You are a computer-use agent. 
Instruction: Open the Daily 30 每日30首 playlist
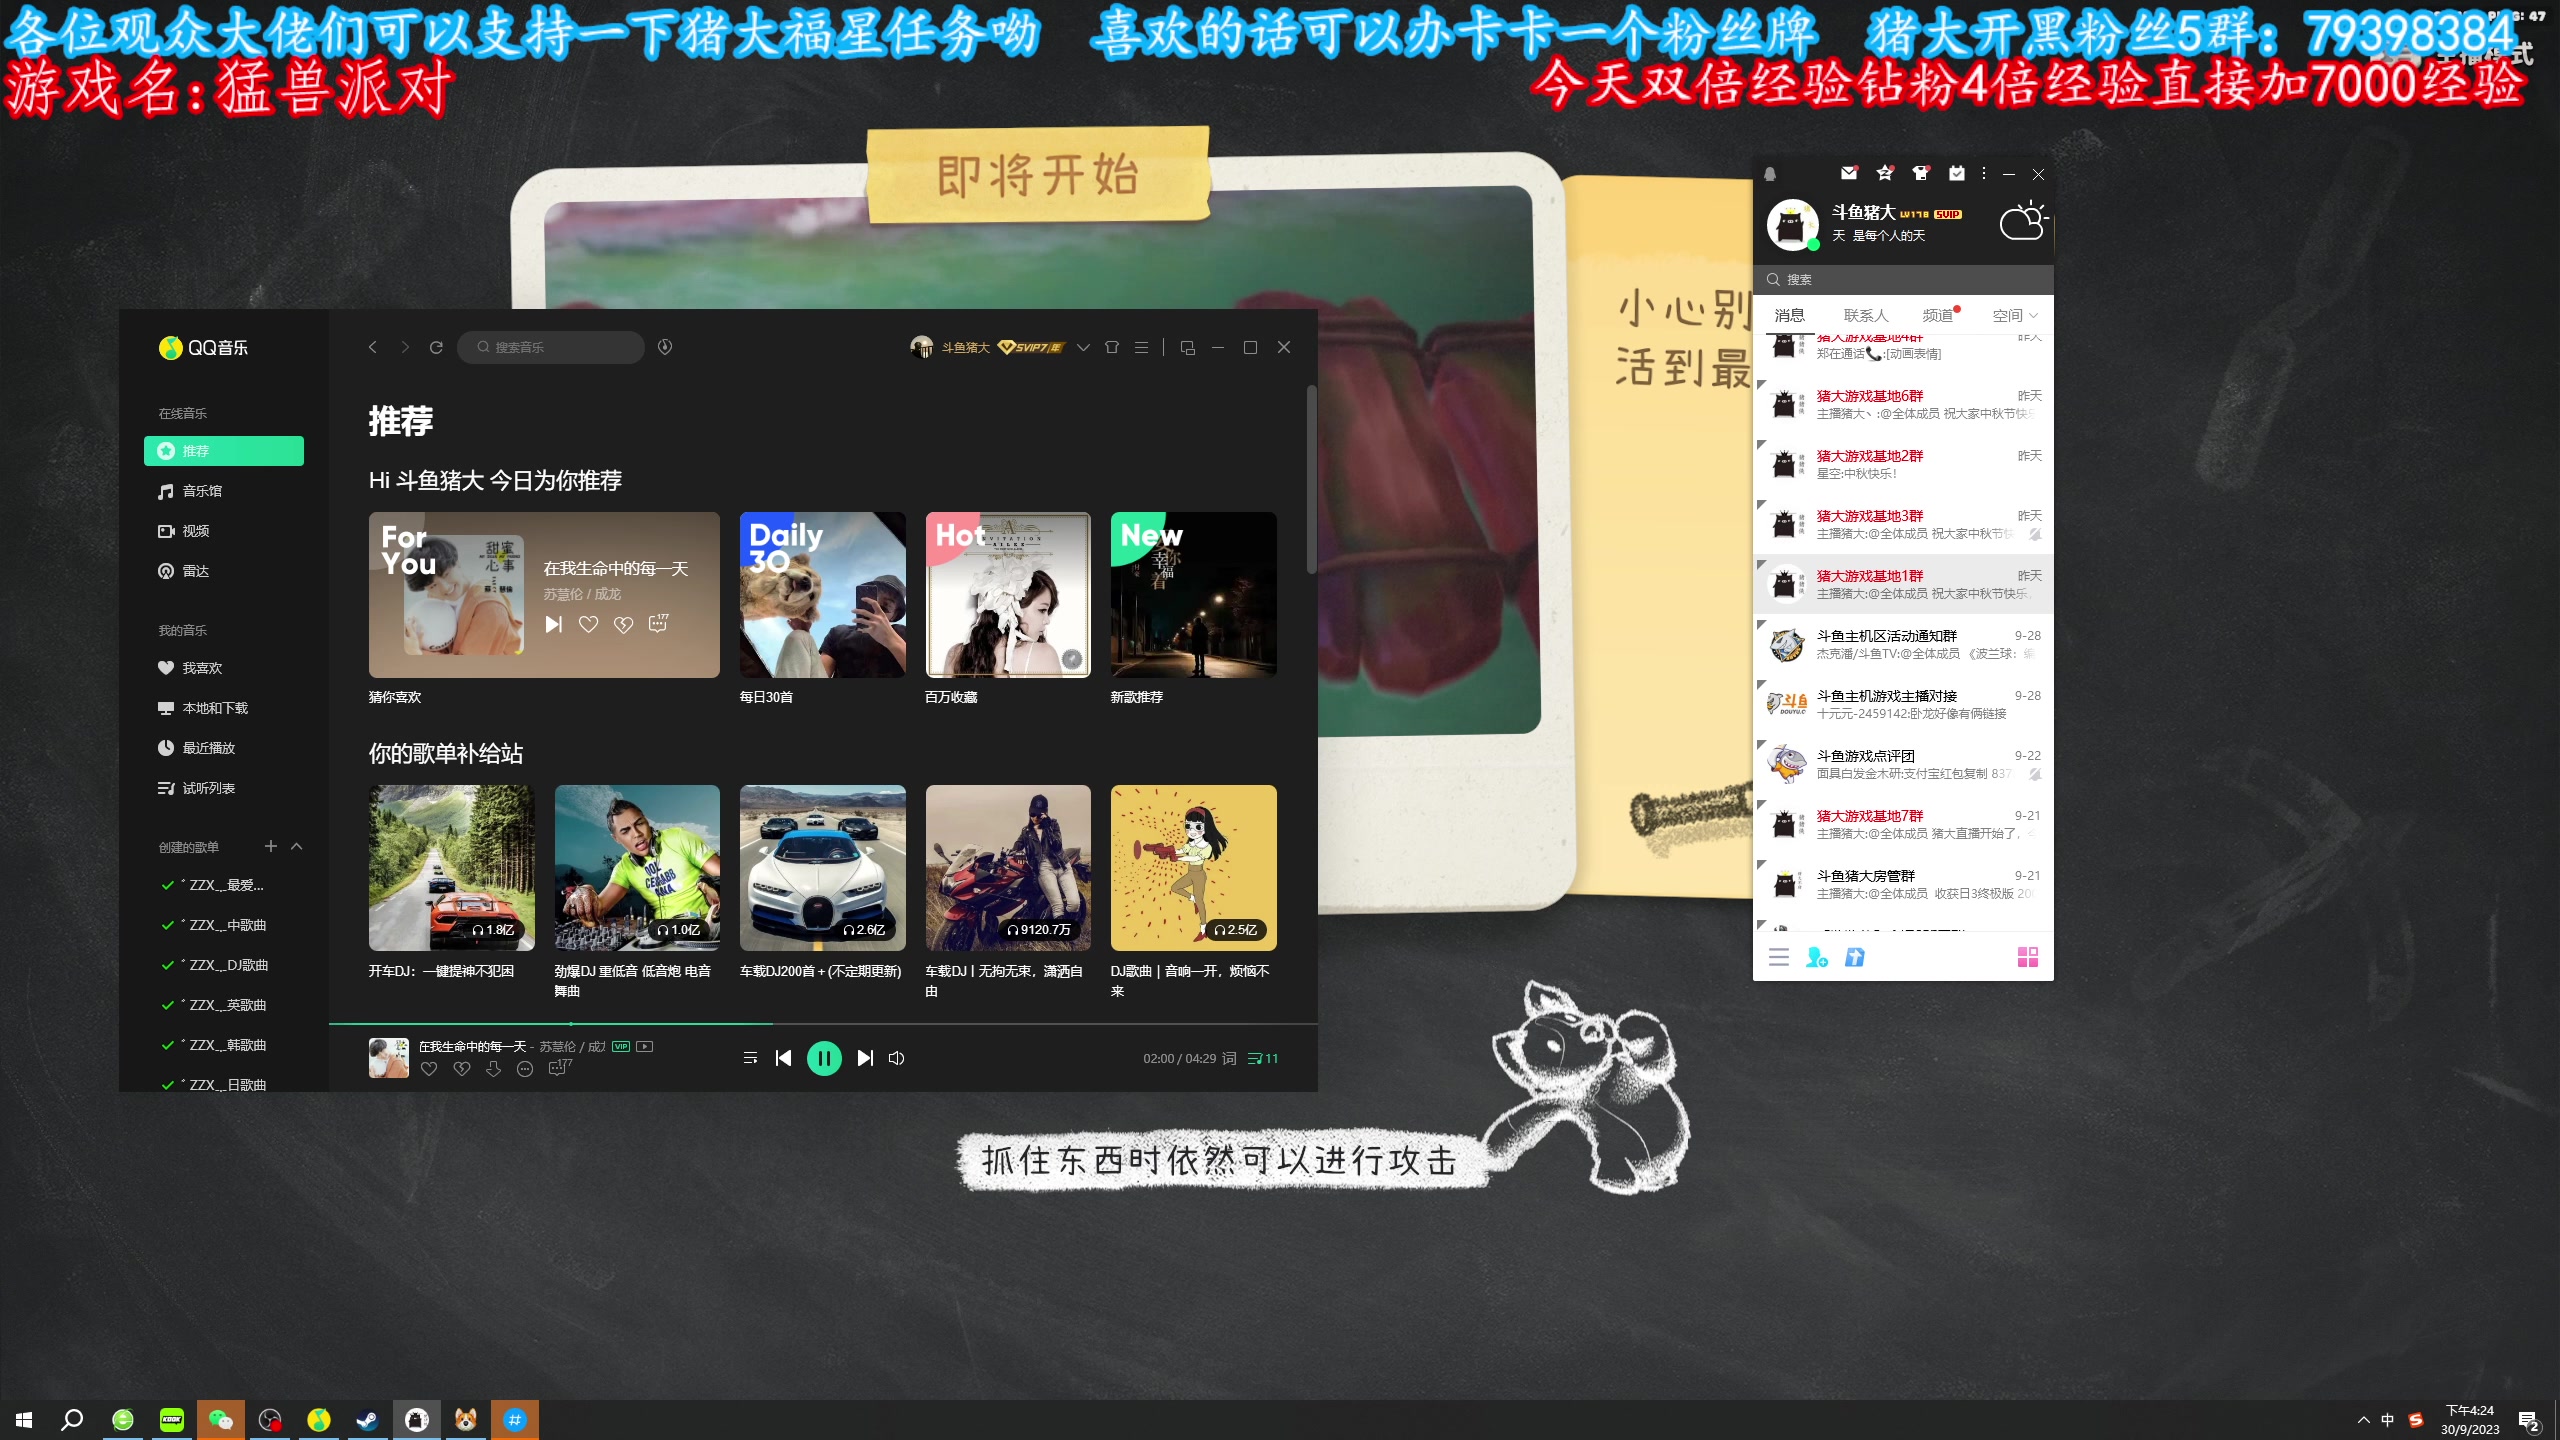(x=822, y=595)
